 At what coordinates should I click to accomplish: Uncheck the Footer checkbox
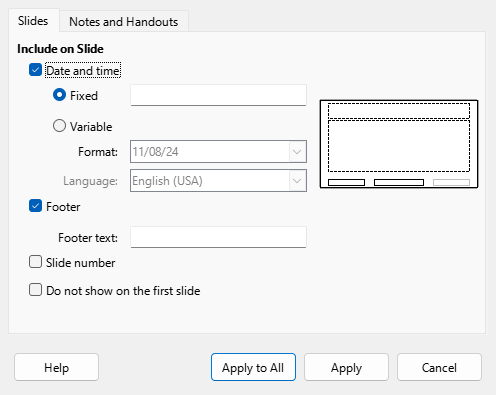point(35,206)
